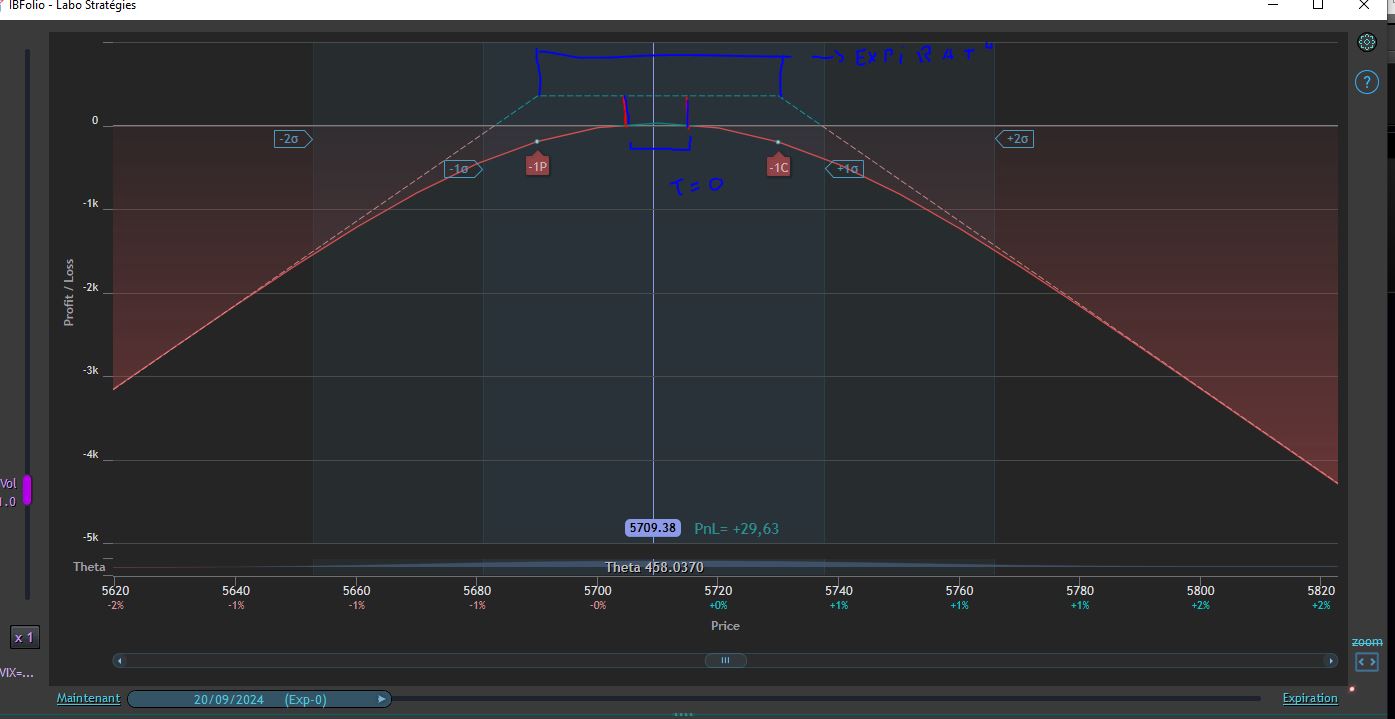Select the -1P short put marker

click(537, 166)
